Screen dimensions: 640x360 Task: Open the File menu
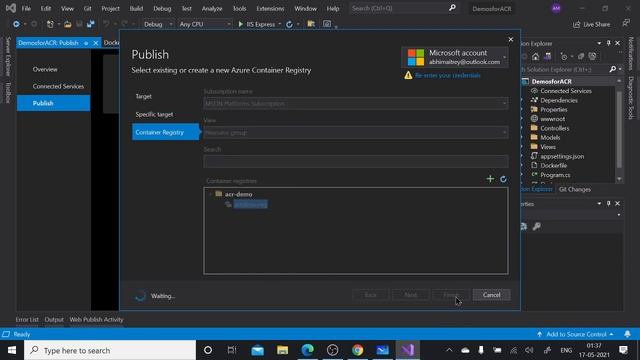tap(26, 8)
